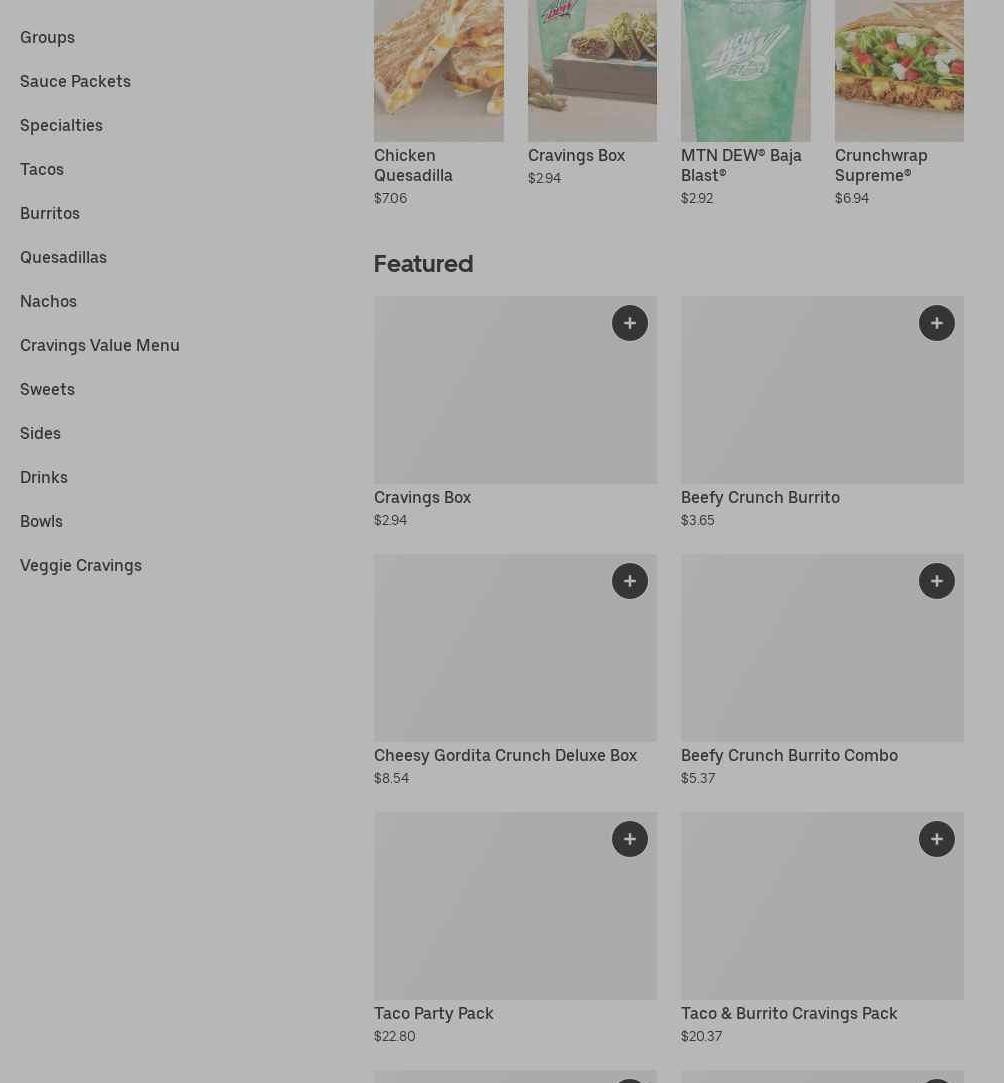
Task: Open the top Cravings Box carousel thumbnail
Action: (592, 70)
